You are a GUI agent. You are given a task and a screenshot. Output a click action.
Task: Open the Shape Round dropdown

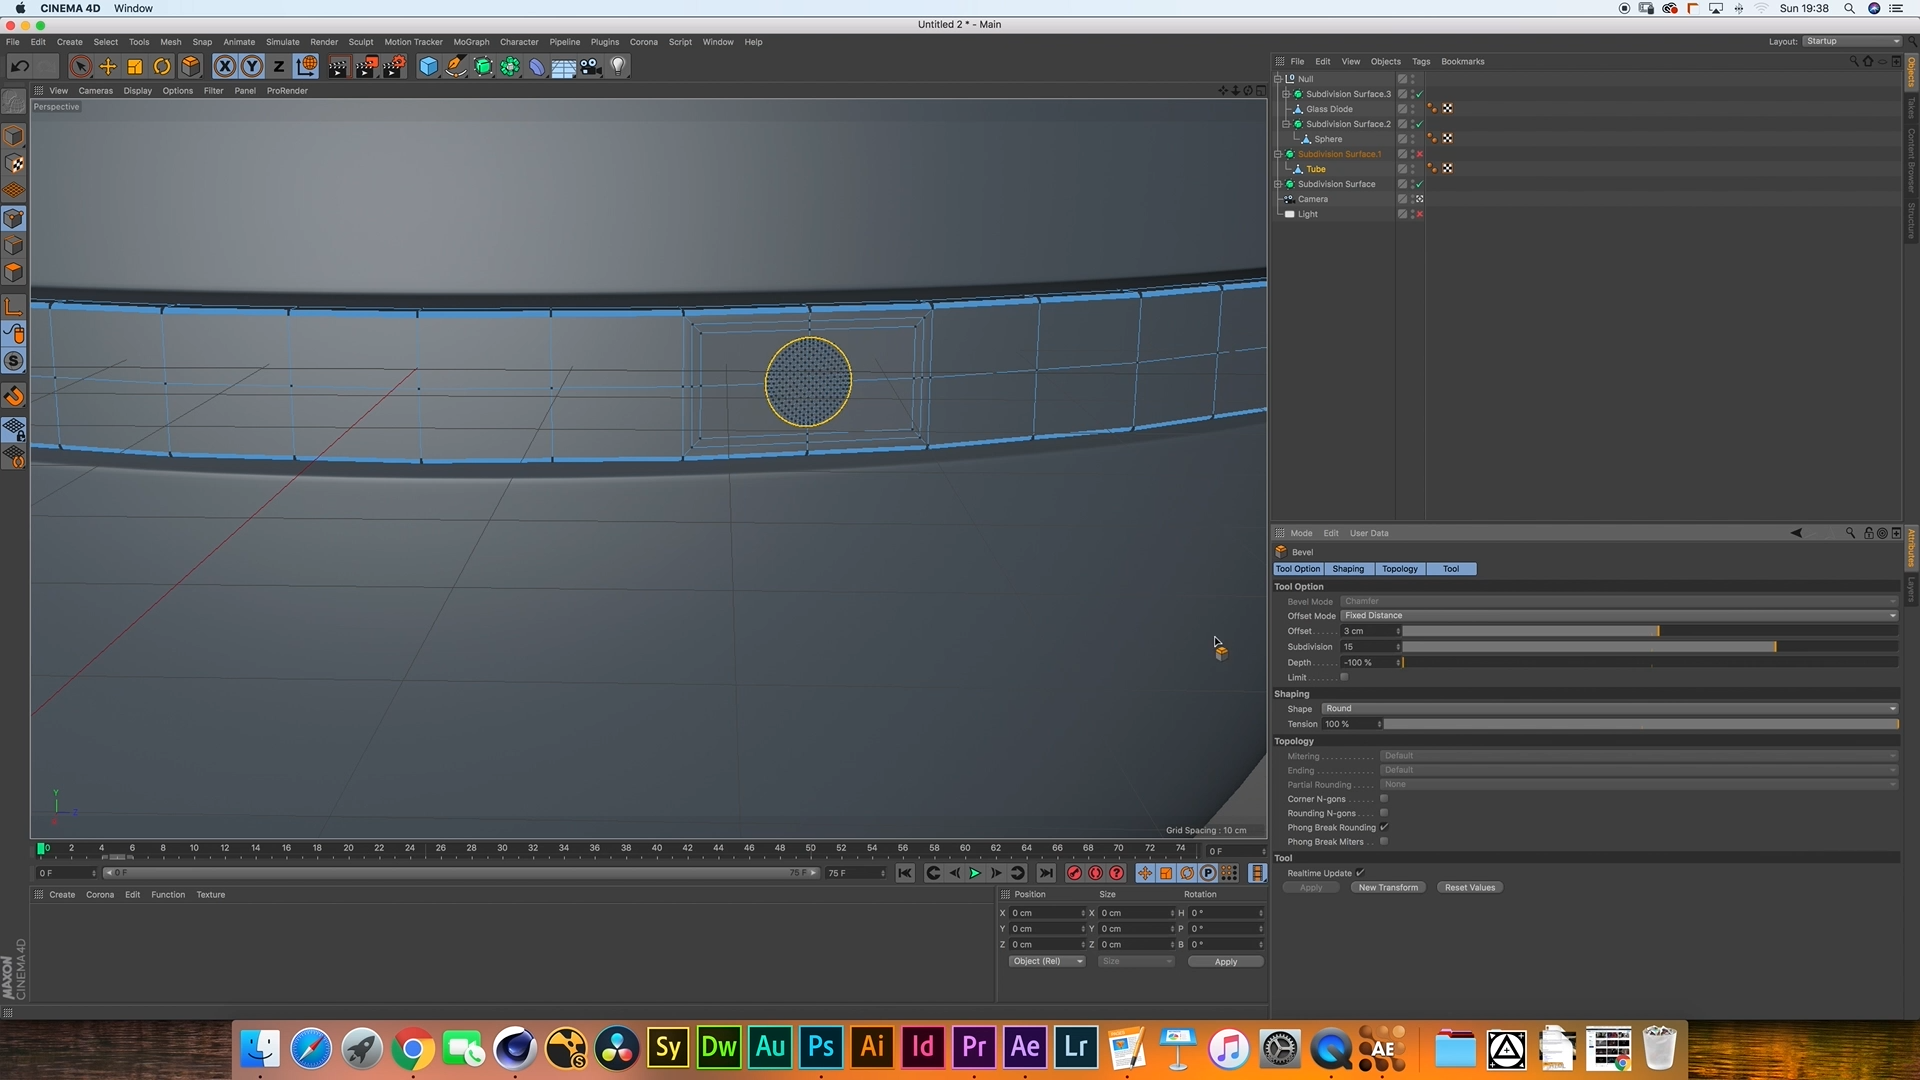coord(1609,709)
